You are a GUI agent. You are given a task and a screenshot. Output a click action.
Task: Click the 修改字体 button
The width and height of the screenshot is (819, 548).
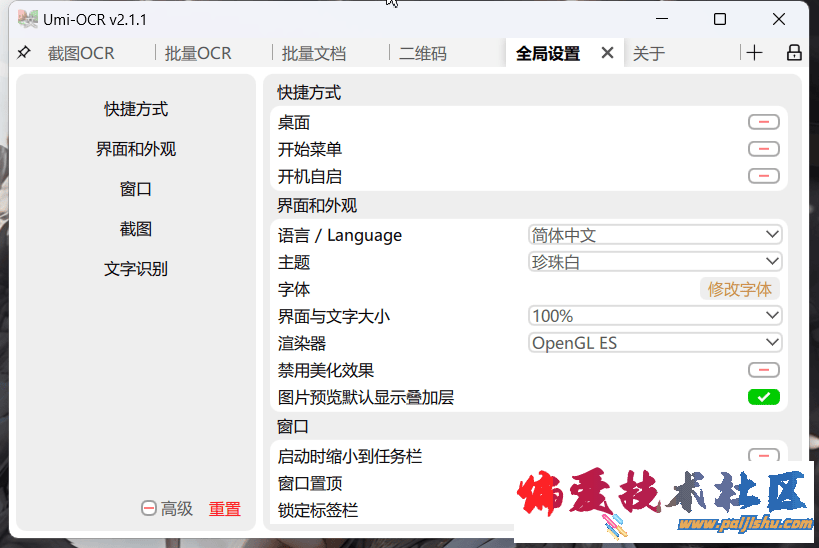coord(739,289)
